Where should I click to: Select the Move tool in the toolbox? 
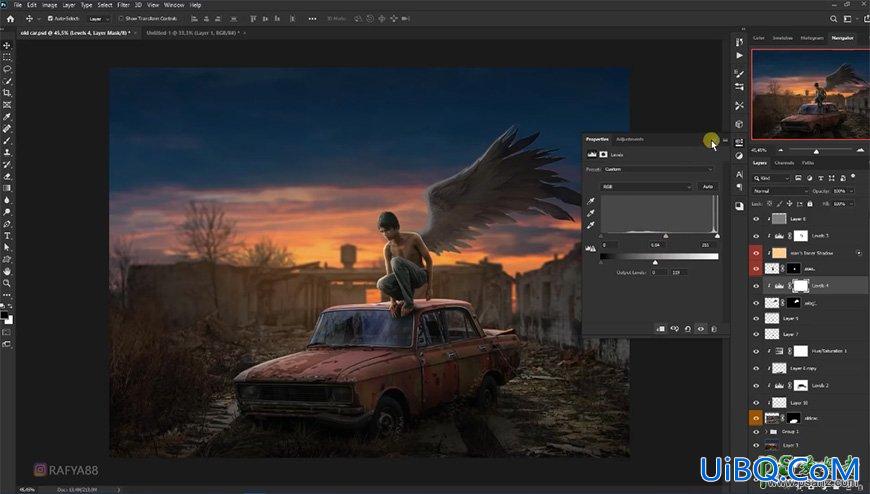[x=7, y=46]
